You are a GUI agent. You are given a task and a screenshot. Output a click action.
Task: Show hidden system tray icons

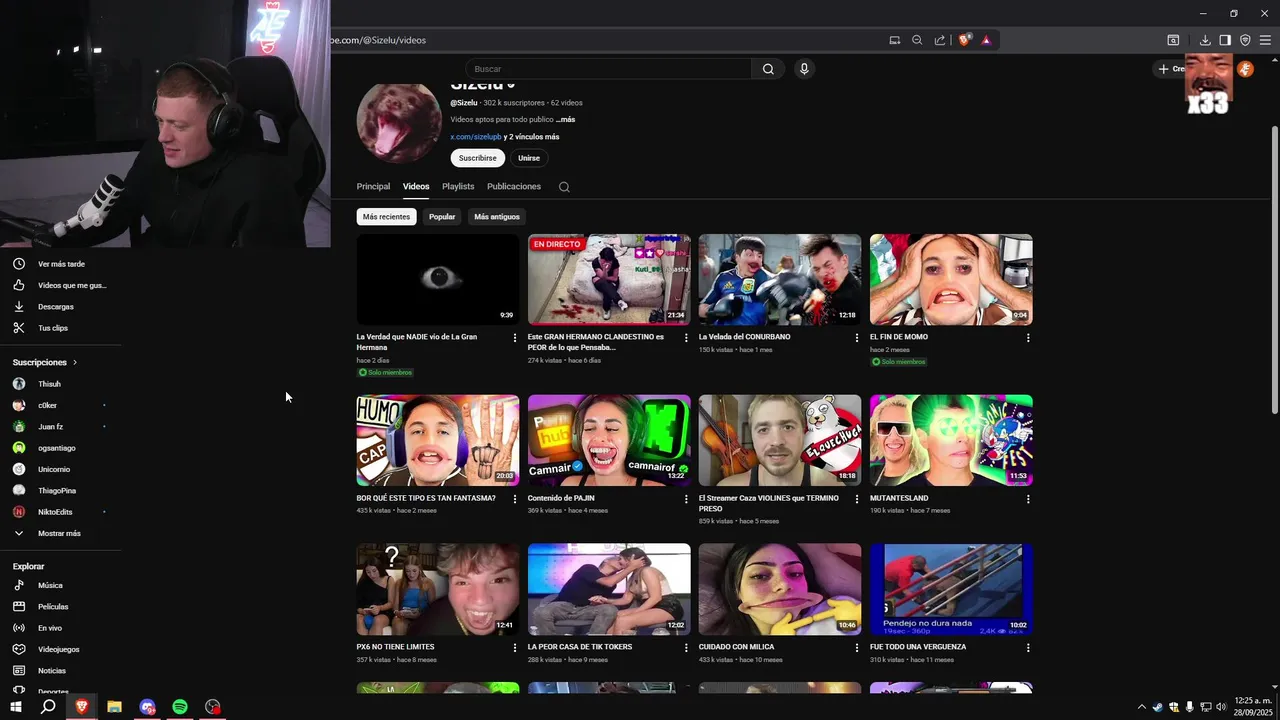click(1142, 707)
